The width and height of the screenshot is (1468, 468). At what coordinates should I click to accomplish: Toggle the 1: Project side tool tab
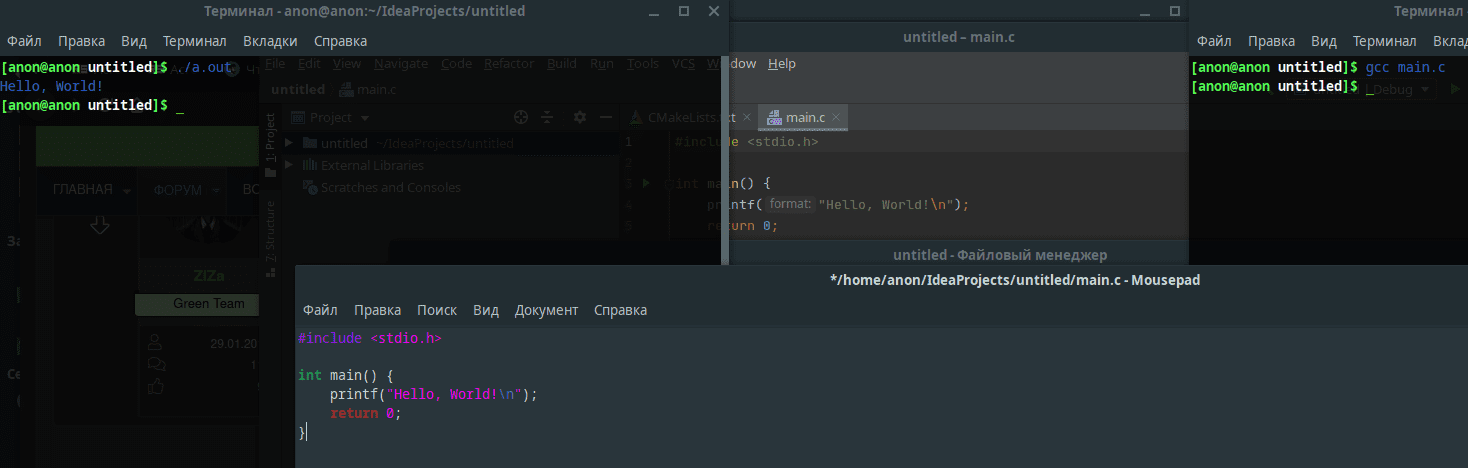click(268, 139)
